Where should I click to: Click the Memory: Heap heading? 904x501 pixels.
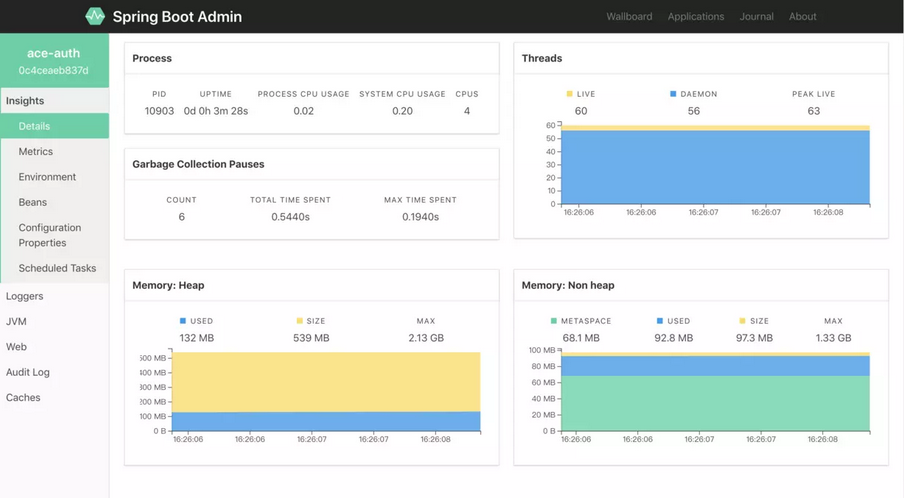click(x=168, y=285)
